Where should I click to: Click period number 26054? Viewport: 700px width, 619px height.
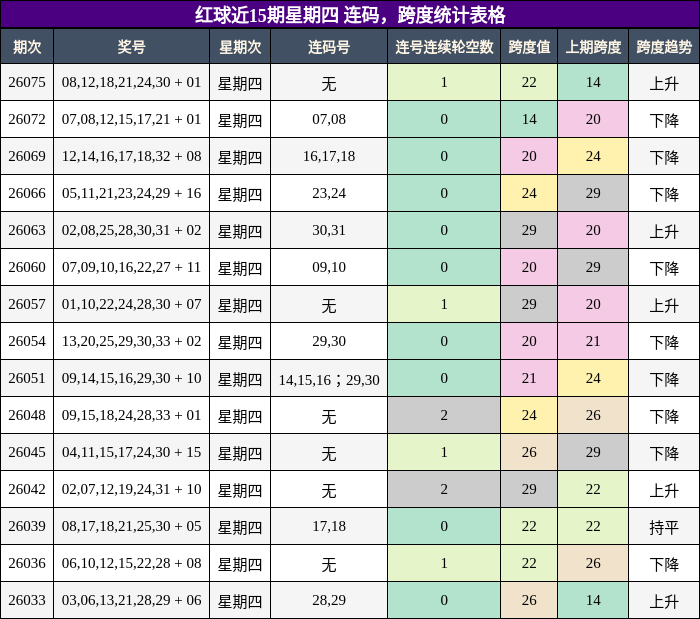coord(27,341)
